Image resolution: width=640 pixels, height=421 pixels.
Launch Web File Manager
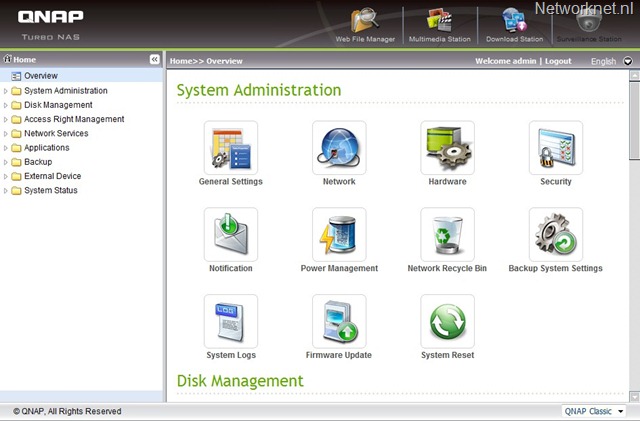pyautogui.click(x=365, y=25)
